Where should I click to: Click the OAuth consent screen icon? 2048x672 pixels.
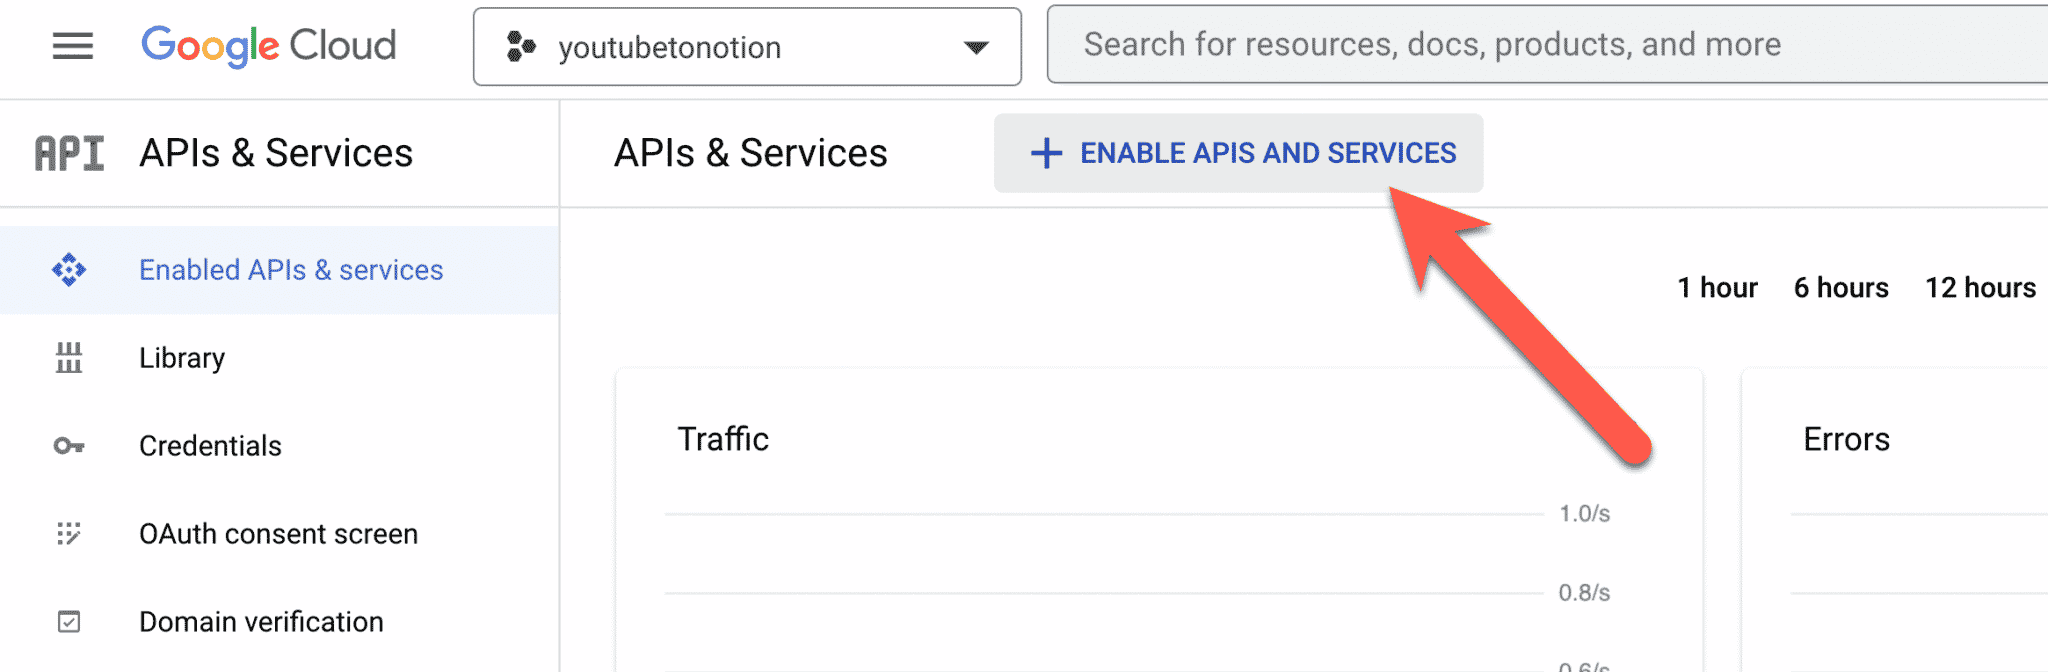click(x=68, y=533)
